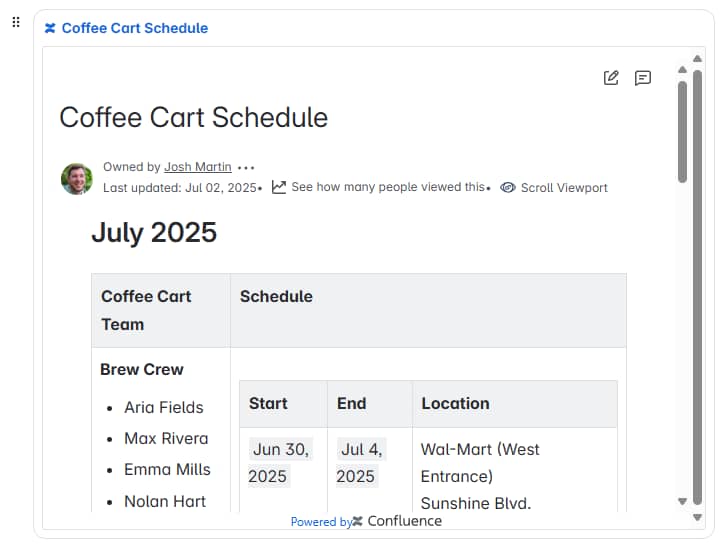Click the Confluence logo beside widget title
The width and height of the screenshot is (725, 549).
pyautogui.click(x=50, y=28)
